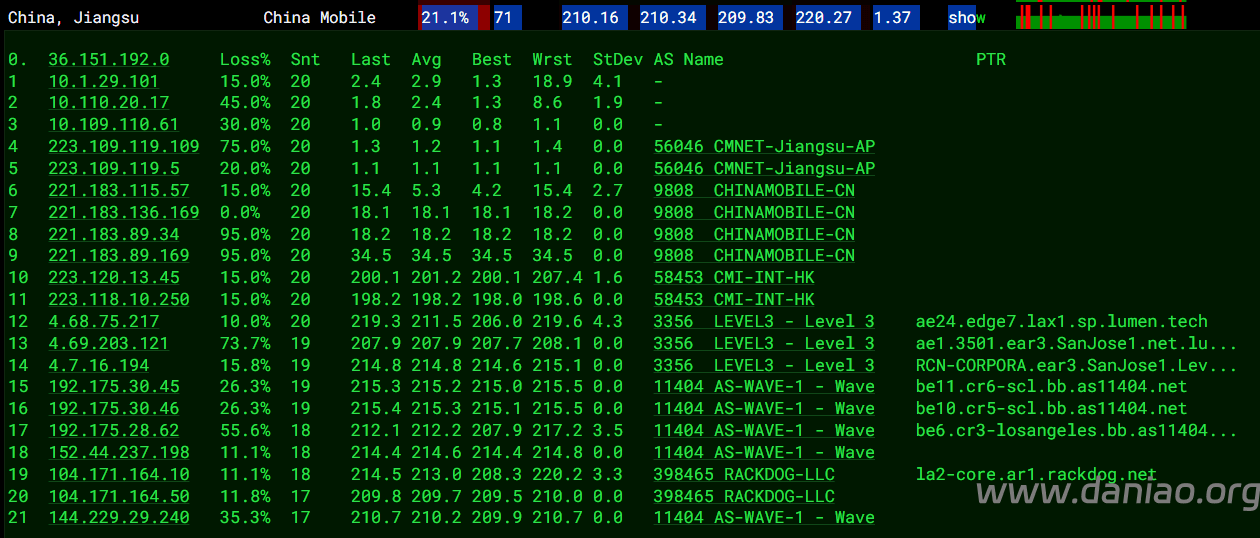Click the 'Wrst' column header

553,60
